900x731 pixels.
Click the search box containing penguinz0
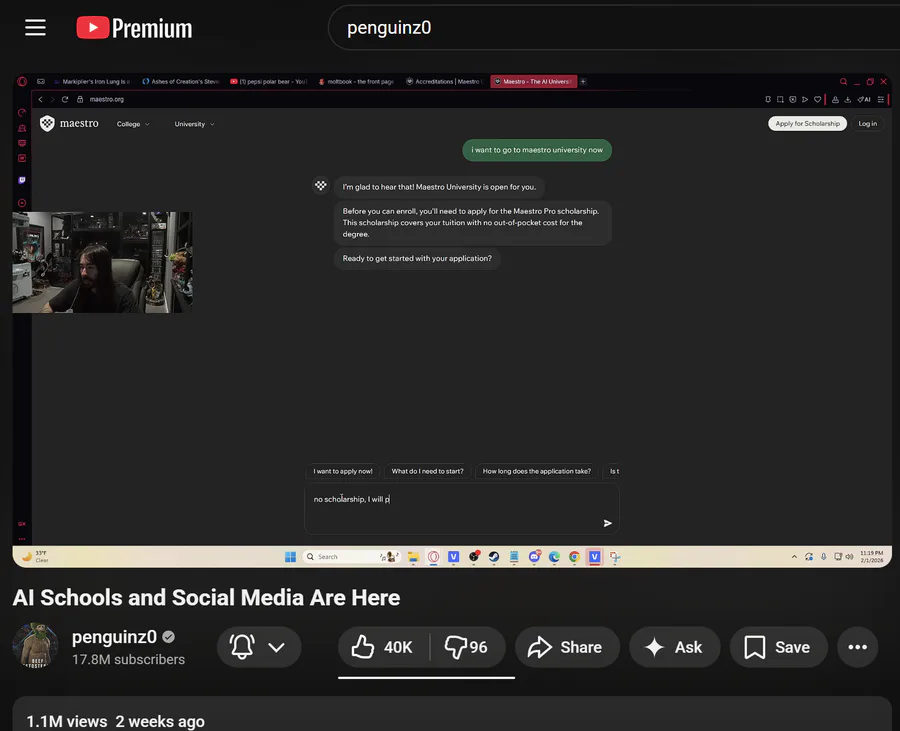[x=614, y=28]
